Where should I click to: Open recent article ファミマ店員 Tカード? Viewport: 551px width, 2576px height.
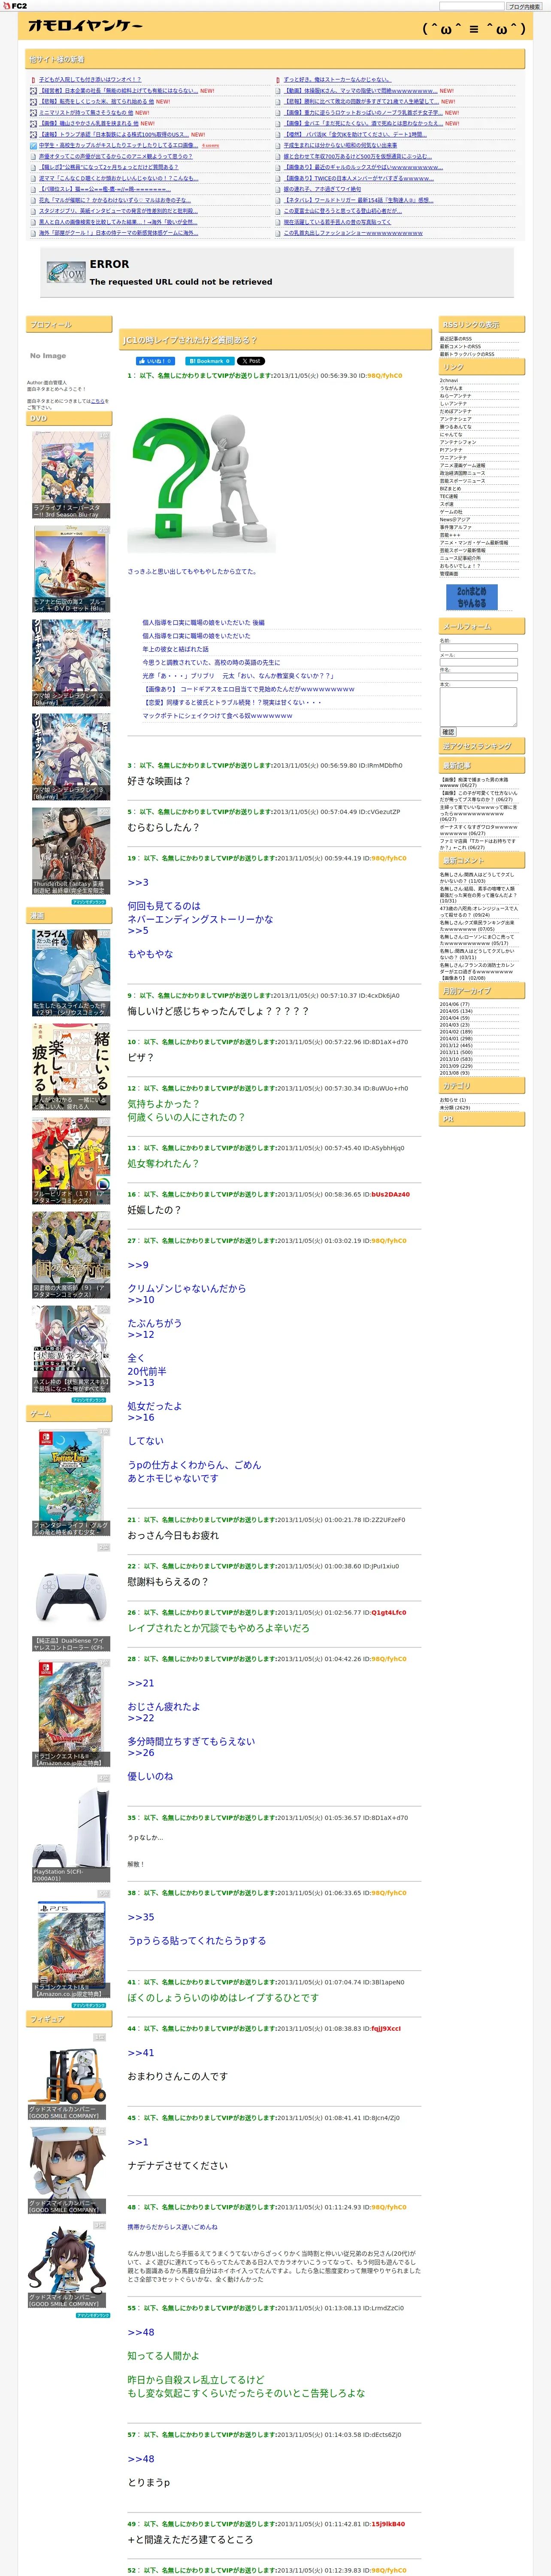[x=478, y=844]
